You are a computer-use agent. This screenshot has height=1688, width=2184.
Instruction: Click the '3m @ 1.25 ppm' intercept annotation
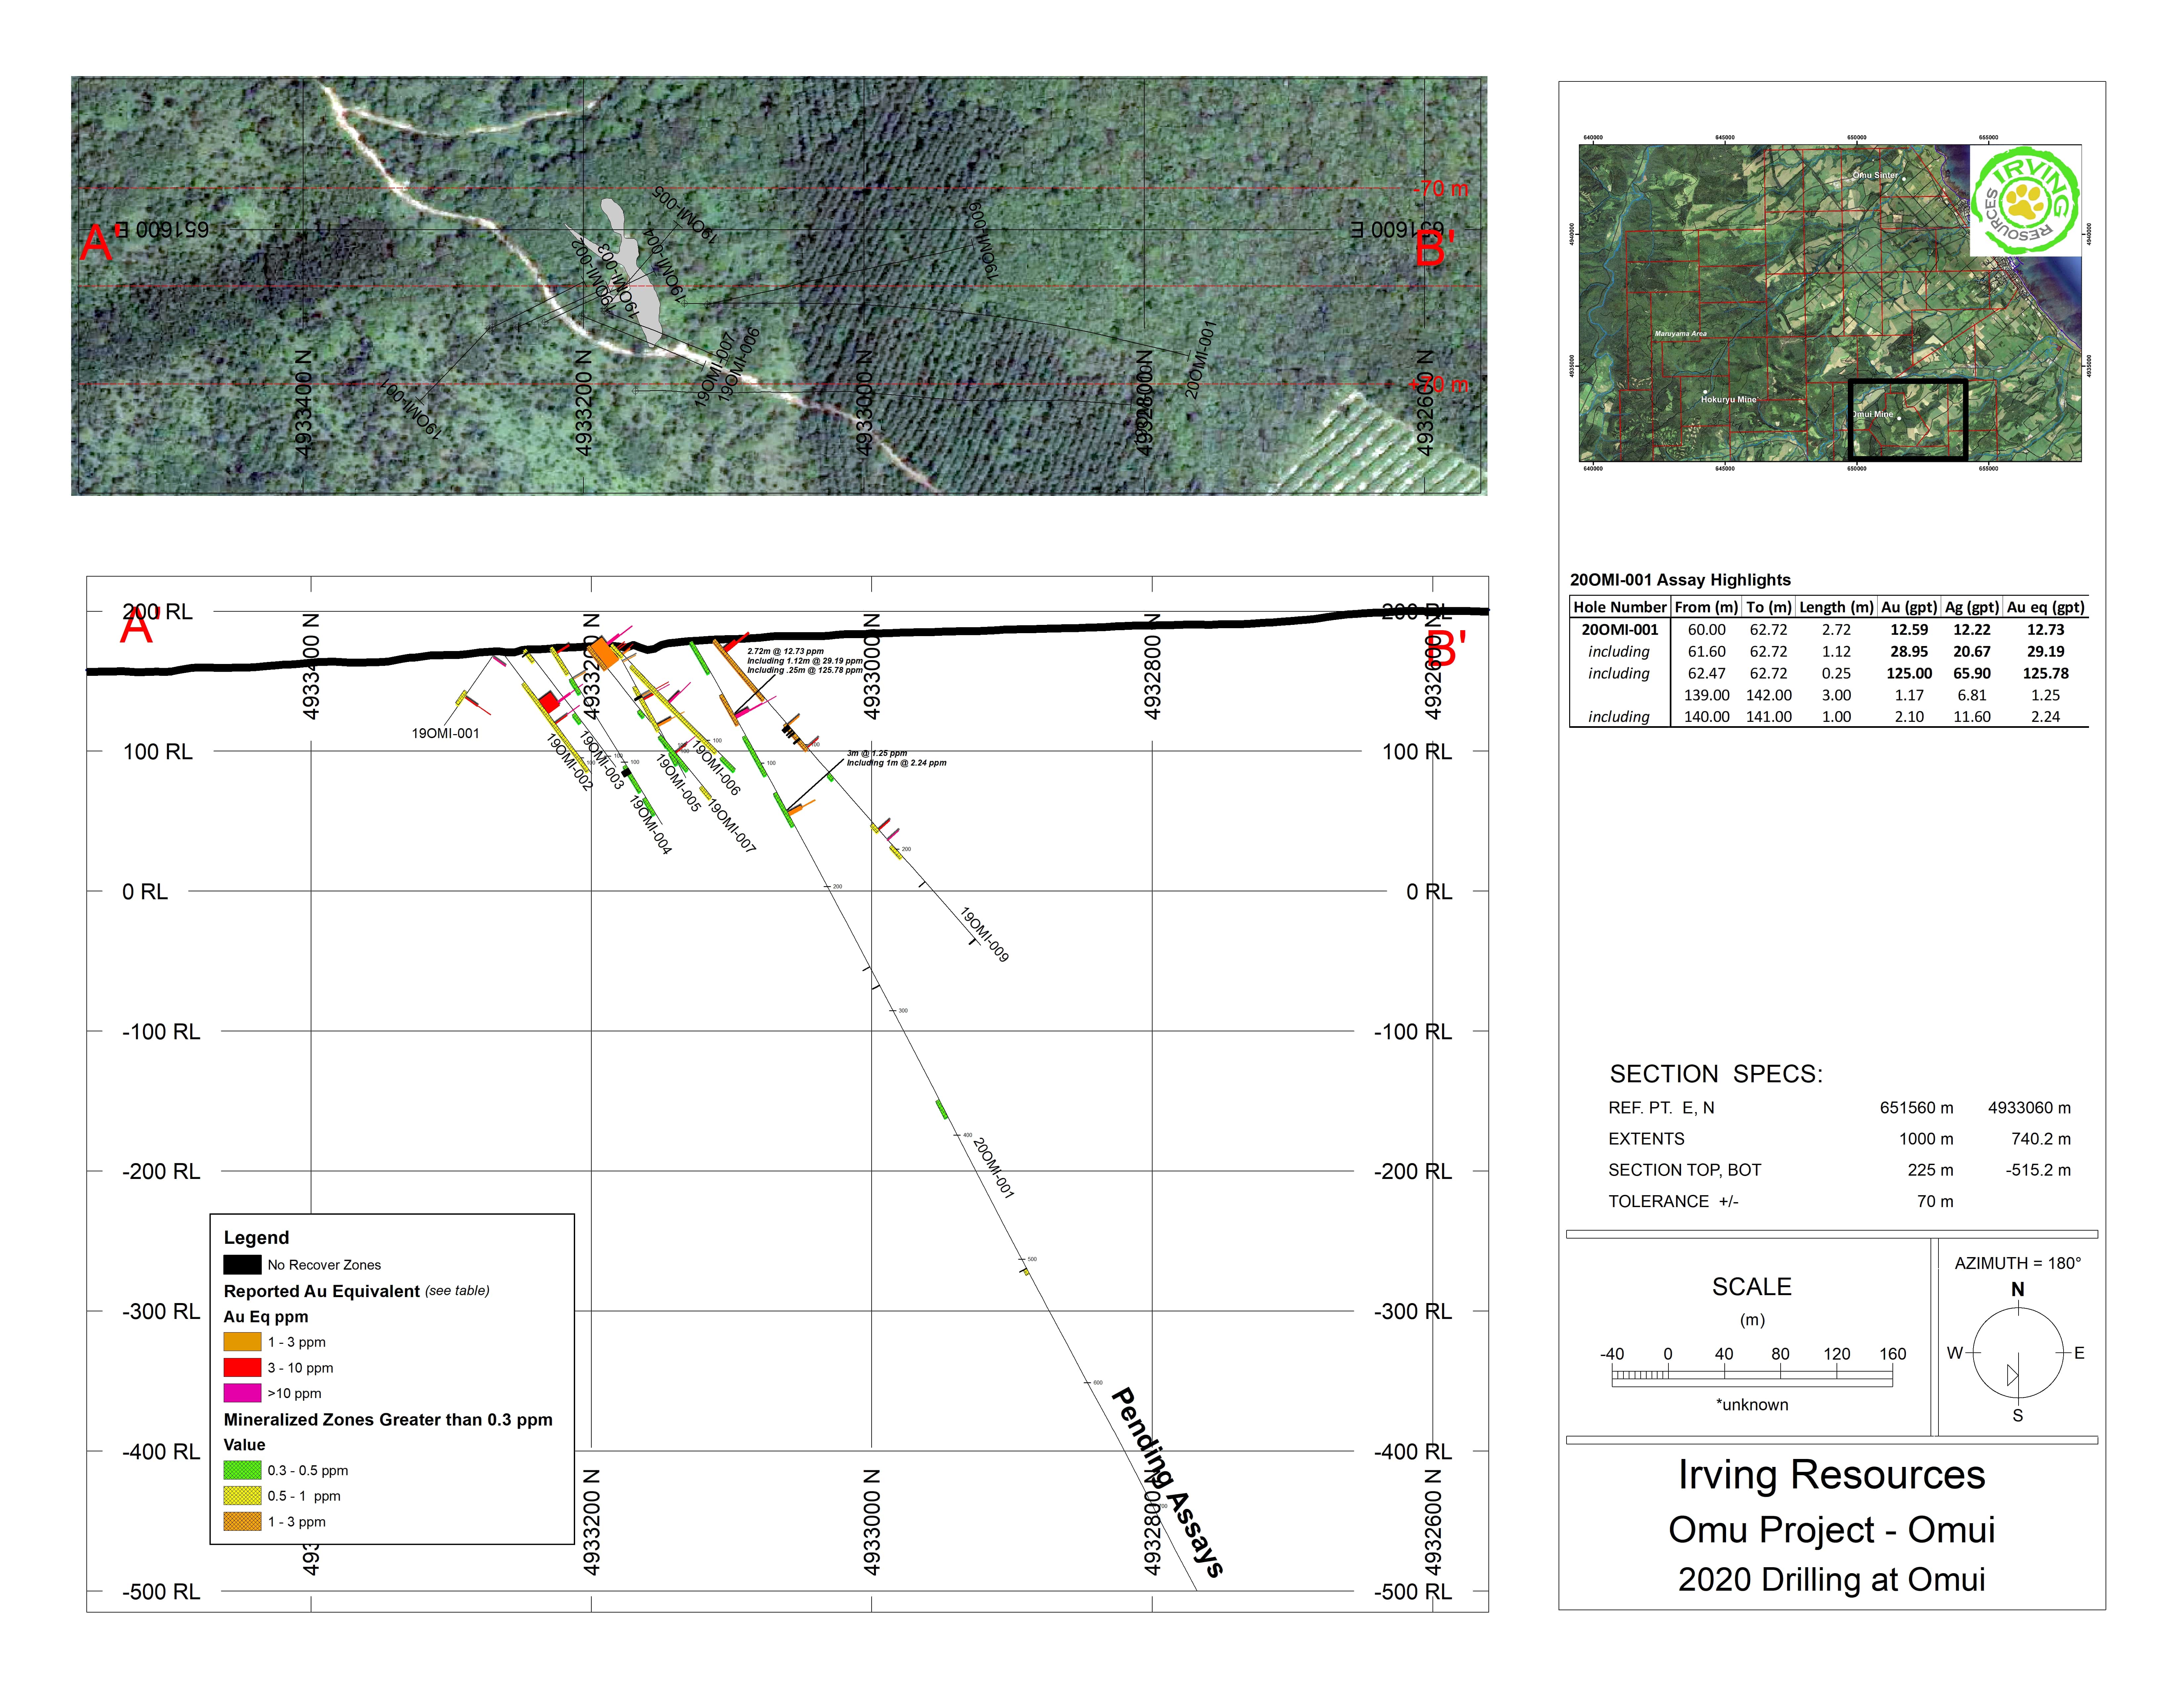click(877, 753)
